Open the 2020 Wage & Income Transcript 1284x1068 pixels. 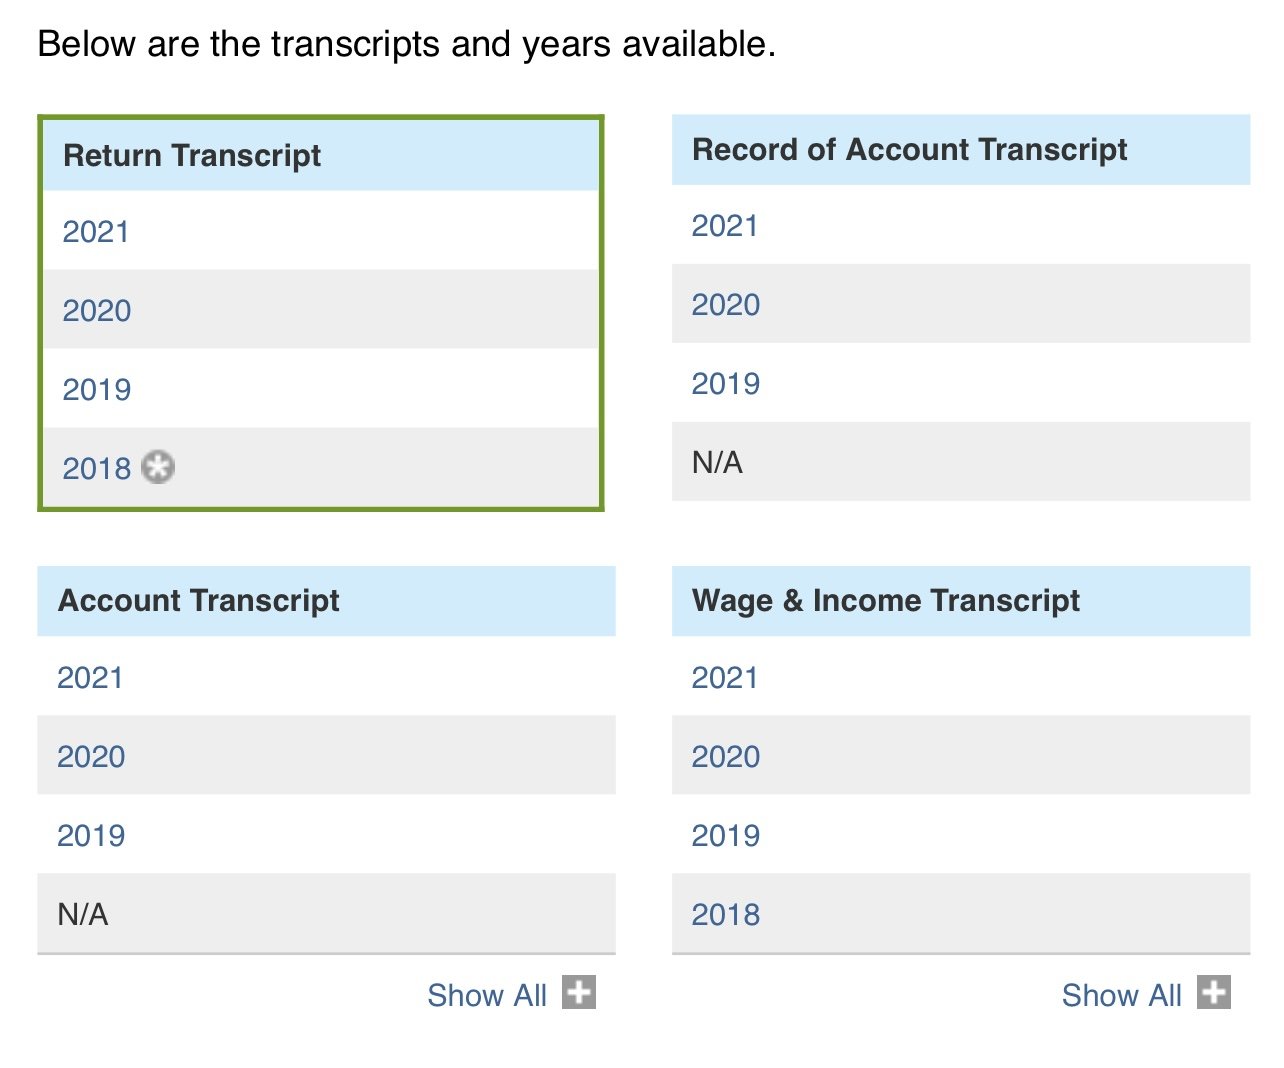[726, 757]
